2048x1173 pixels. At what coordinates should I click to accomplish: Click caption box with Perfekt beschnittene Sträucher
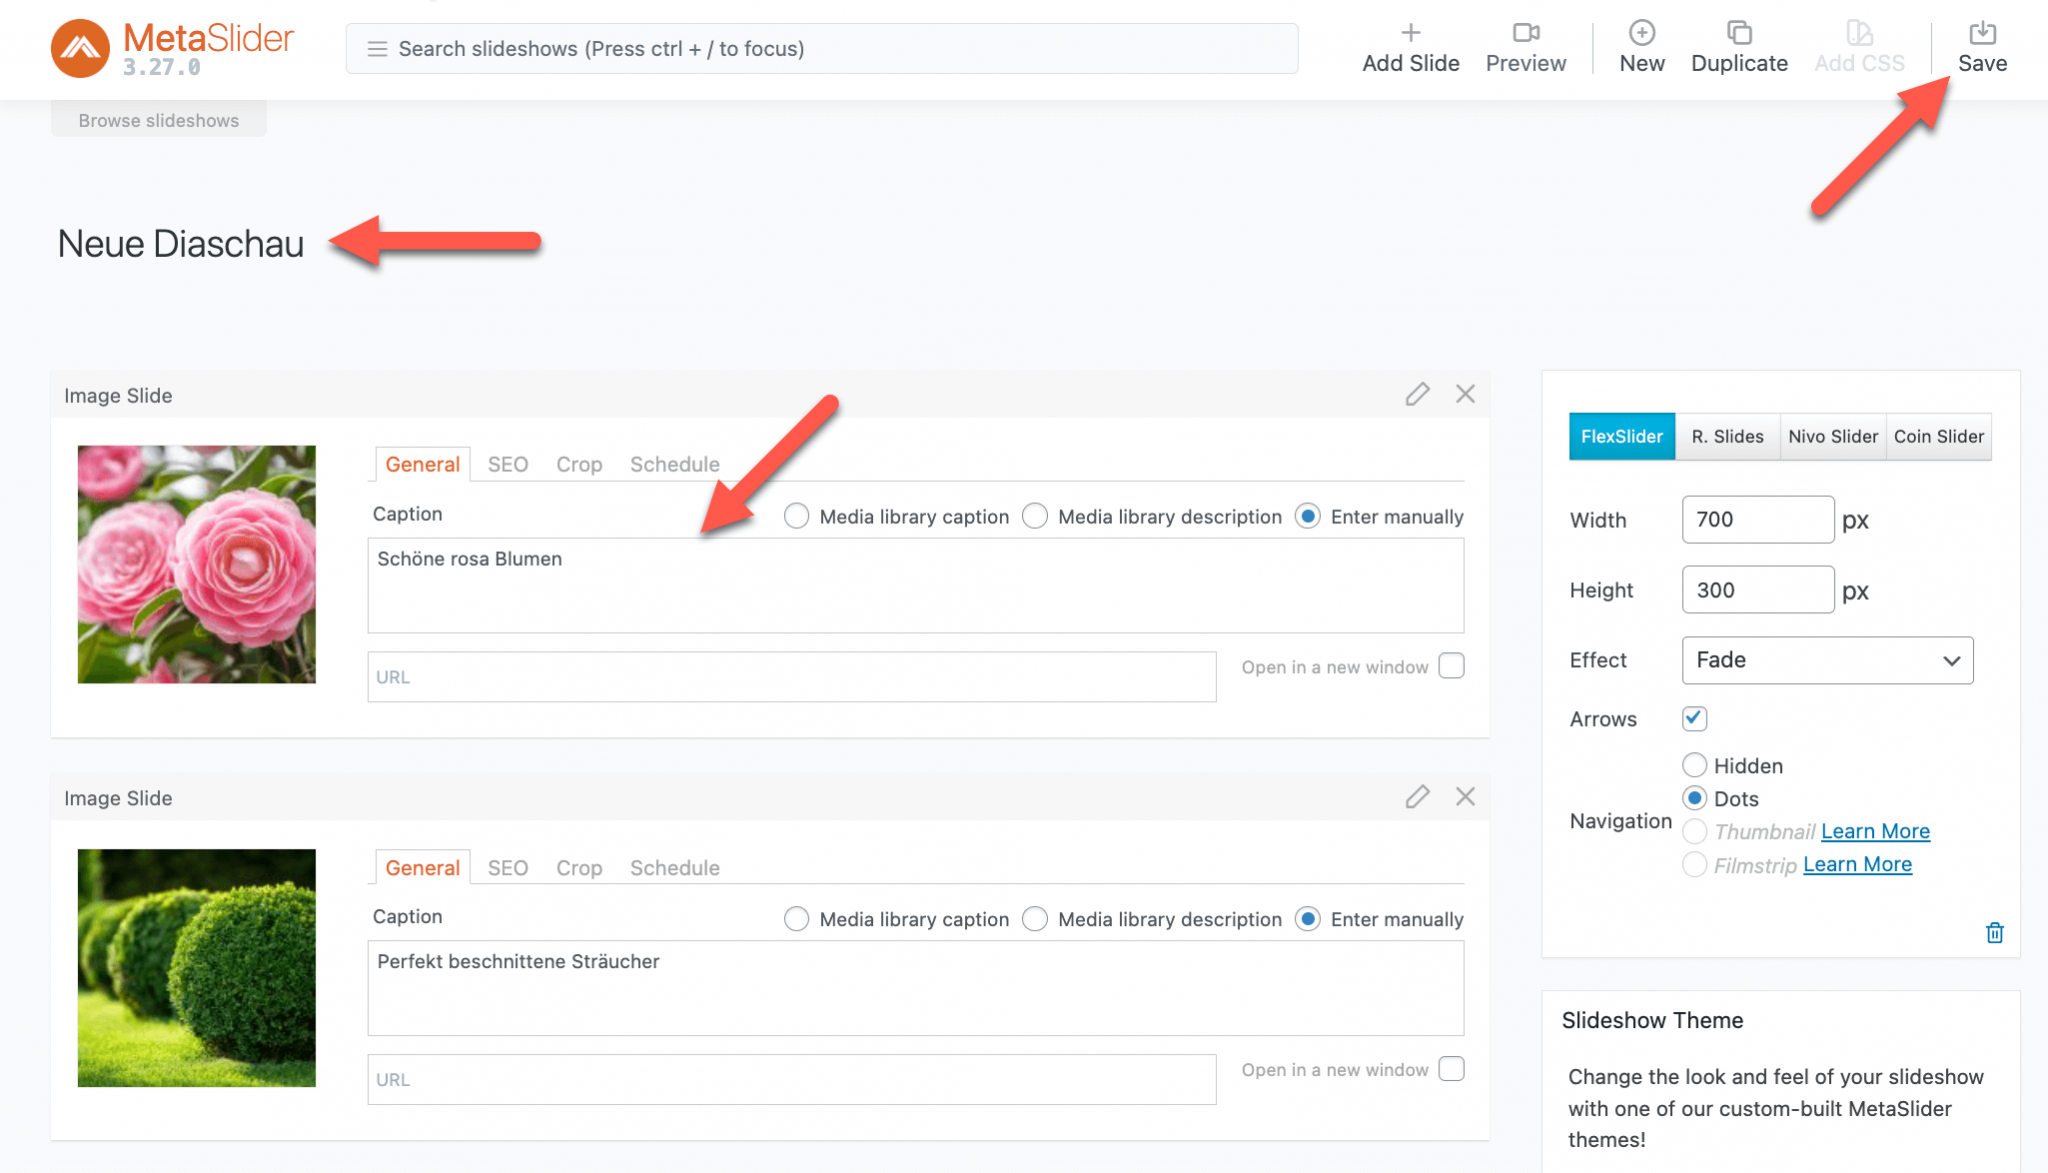point(915,988)
